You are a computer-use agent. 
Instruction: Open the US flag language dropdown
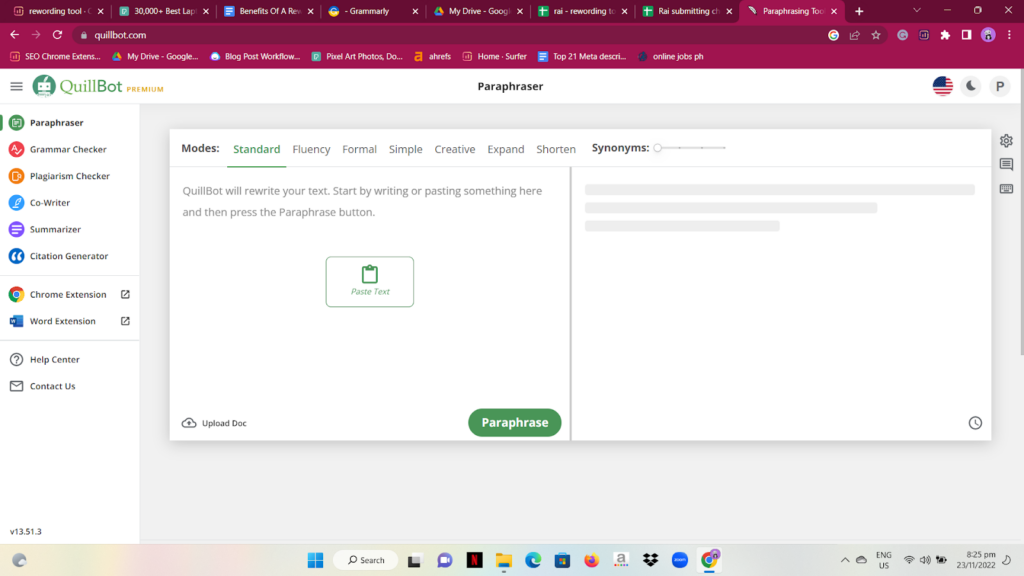(x=942, y=86)
